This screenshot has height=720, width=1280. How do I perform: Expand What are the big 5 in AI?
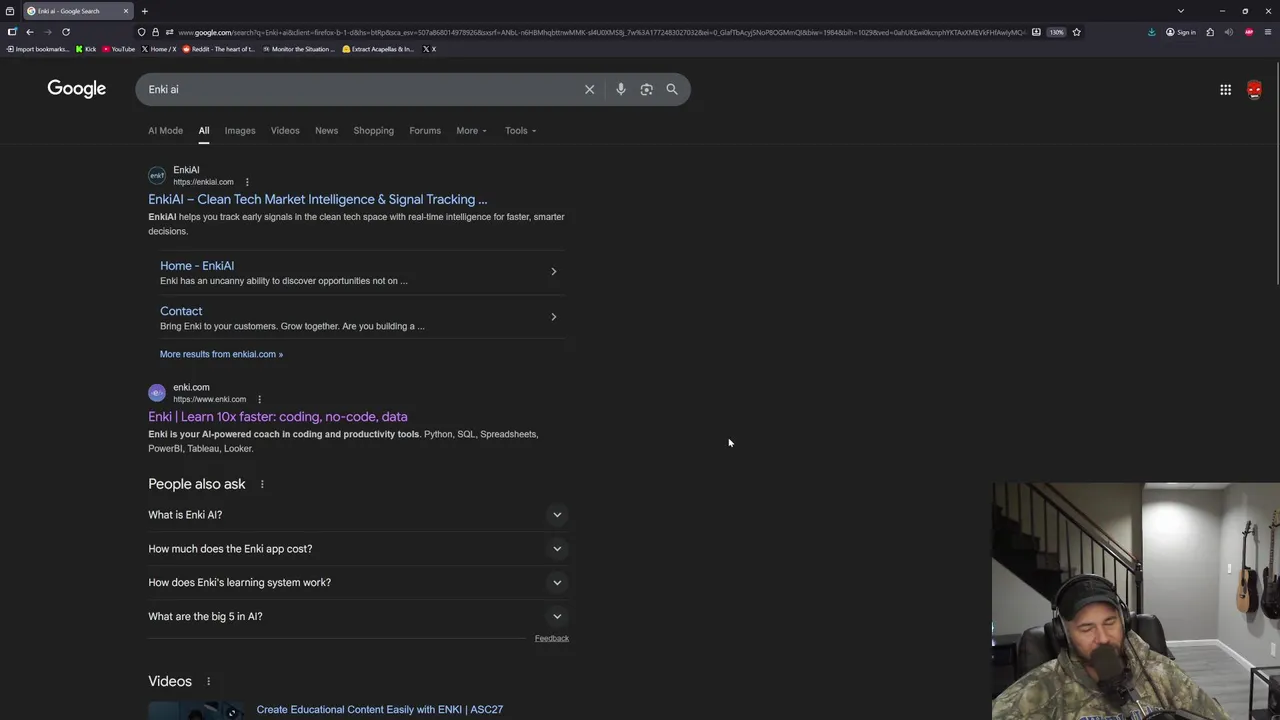pyautogui.click(x=356, y=617)
